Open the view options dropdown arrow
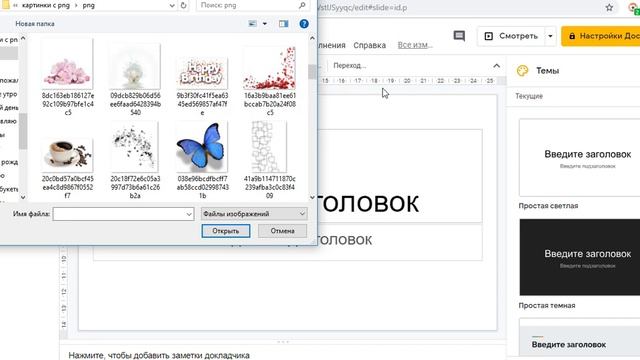This screenshot has height=360, width=640. (264, 24)
